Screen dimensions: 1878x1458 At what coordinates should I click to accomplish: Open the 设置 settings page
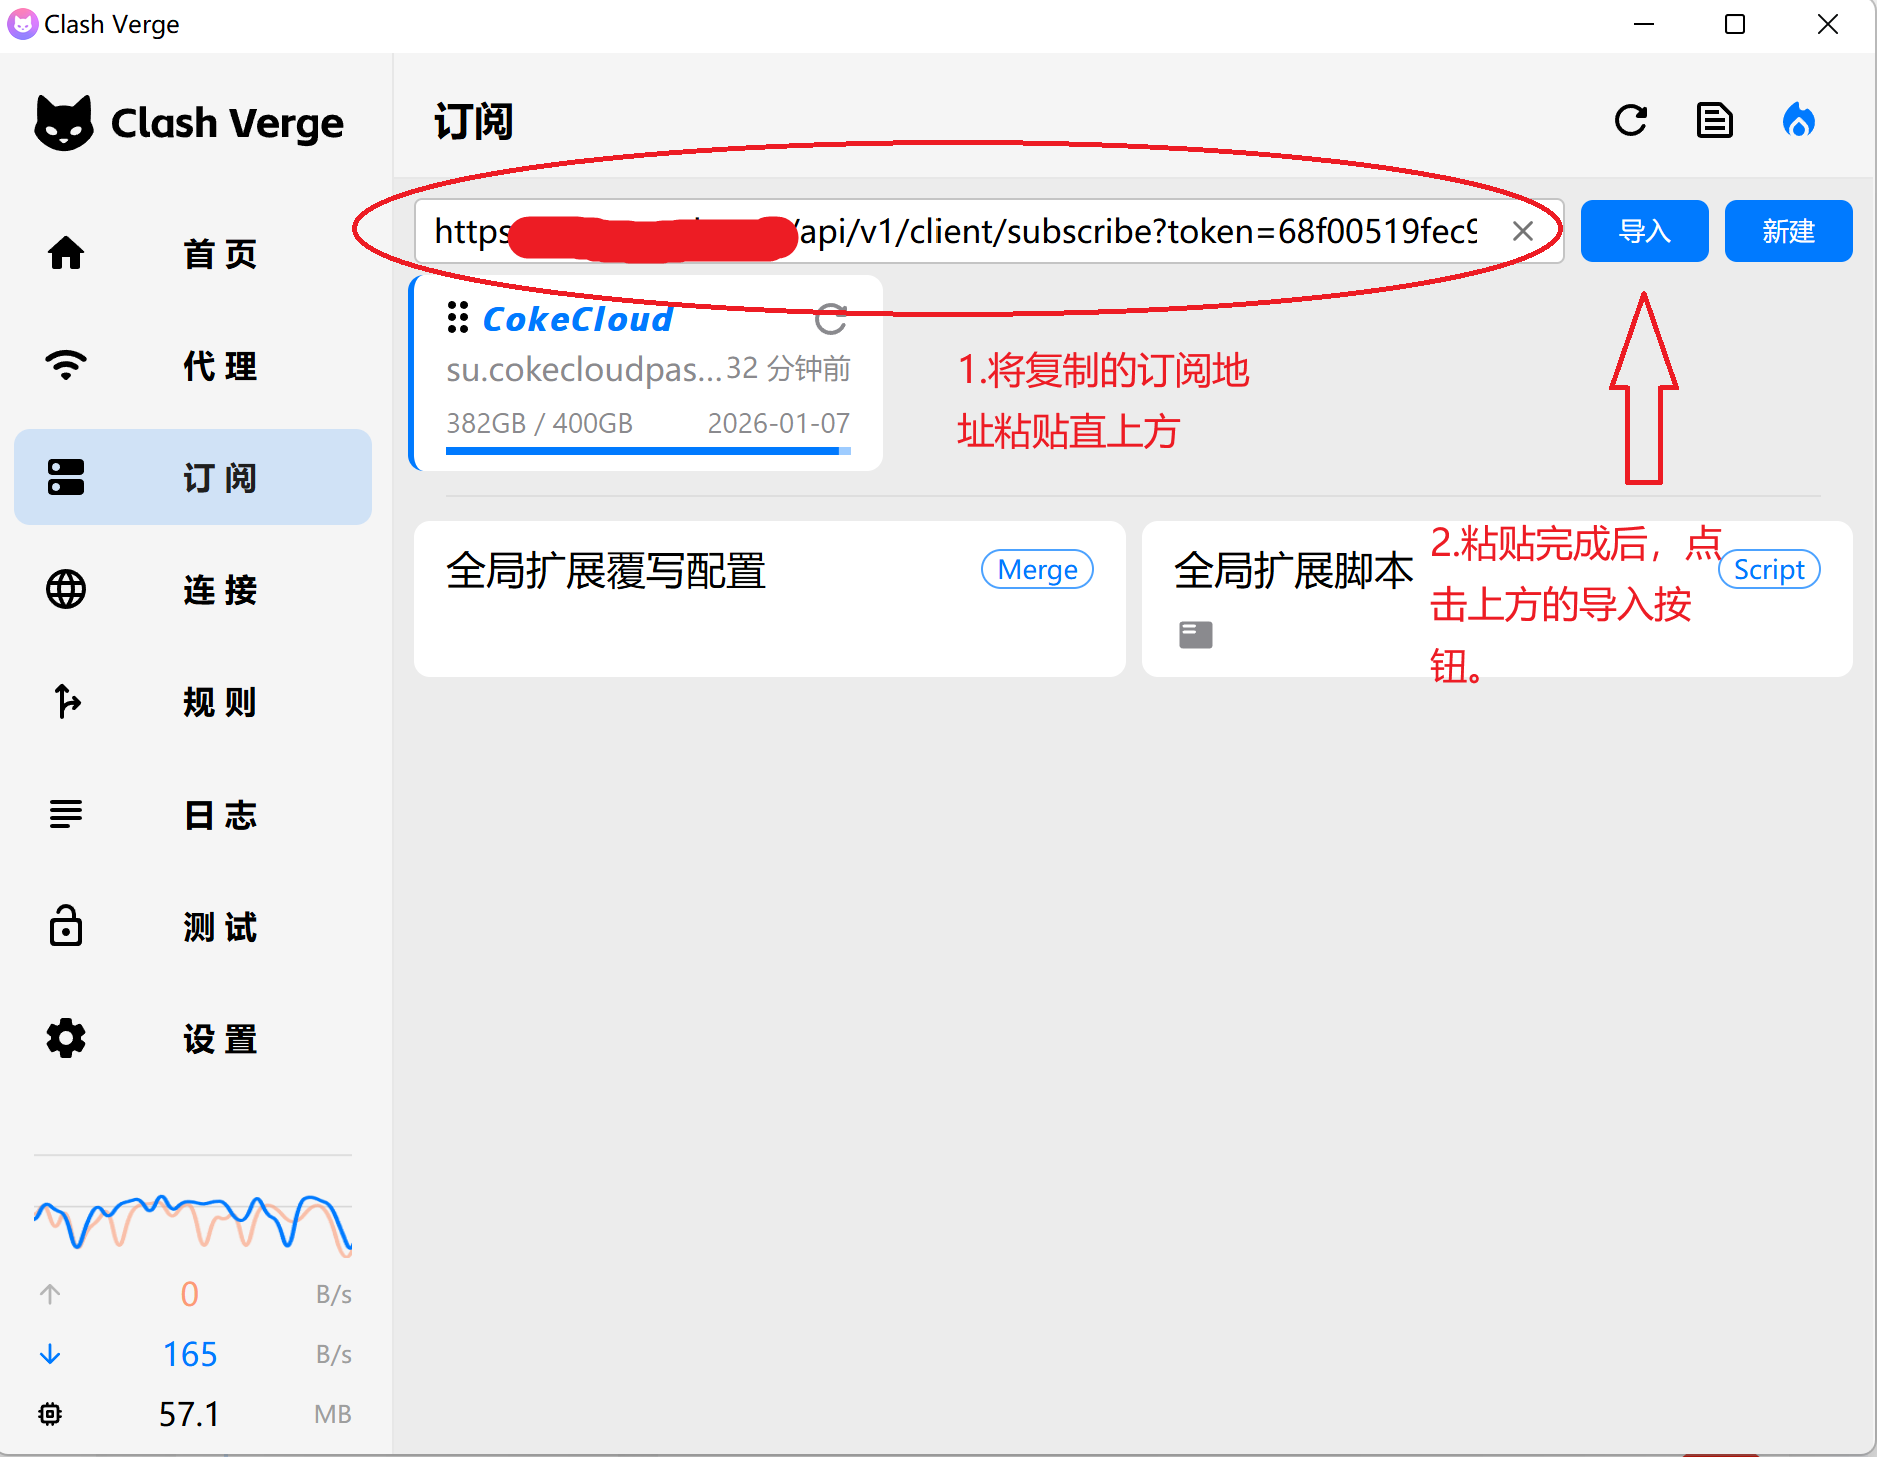pos(193,1038)
